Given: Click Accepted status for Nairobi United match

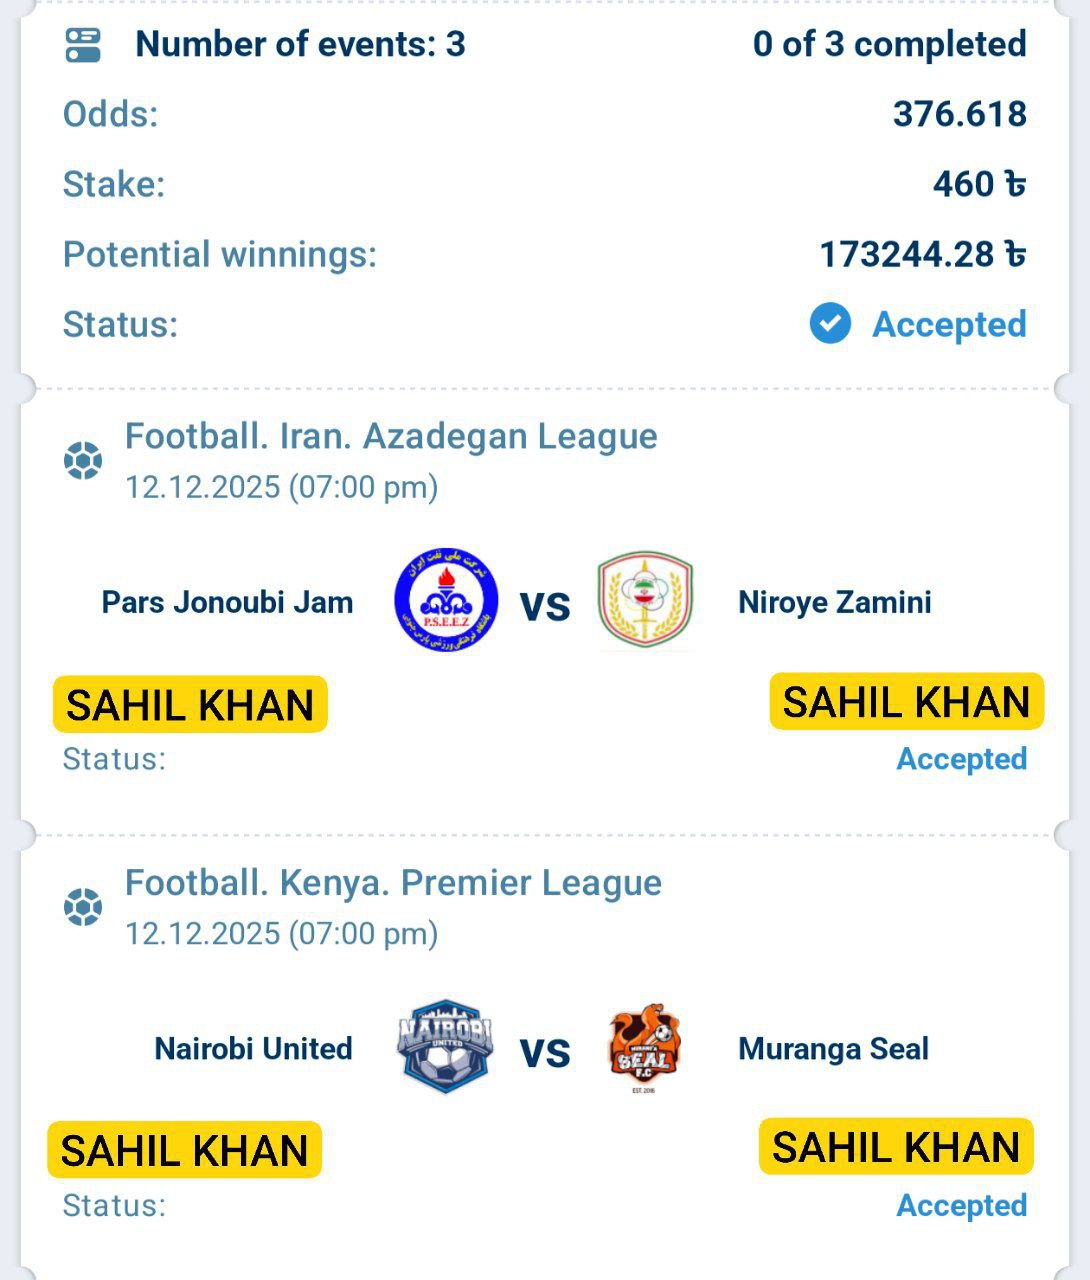Looking at the screenshot, I should point(961,1205).
